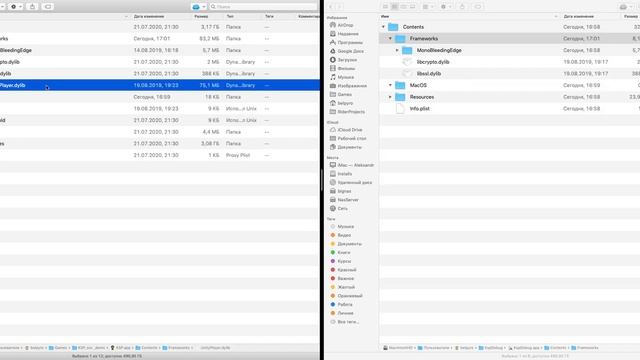This screenshot has height=360, width=640.
Task: Switch right window to icon view
Action: coord(385,7)
